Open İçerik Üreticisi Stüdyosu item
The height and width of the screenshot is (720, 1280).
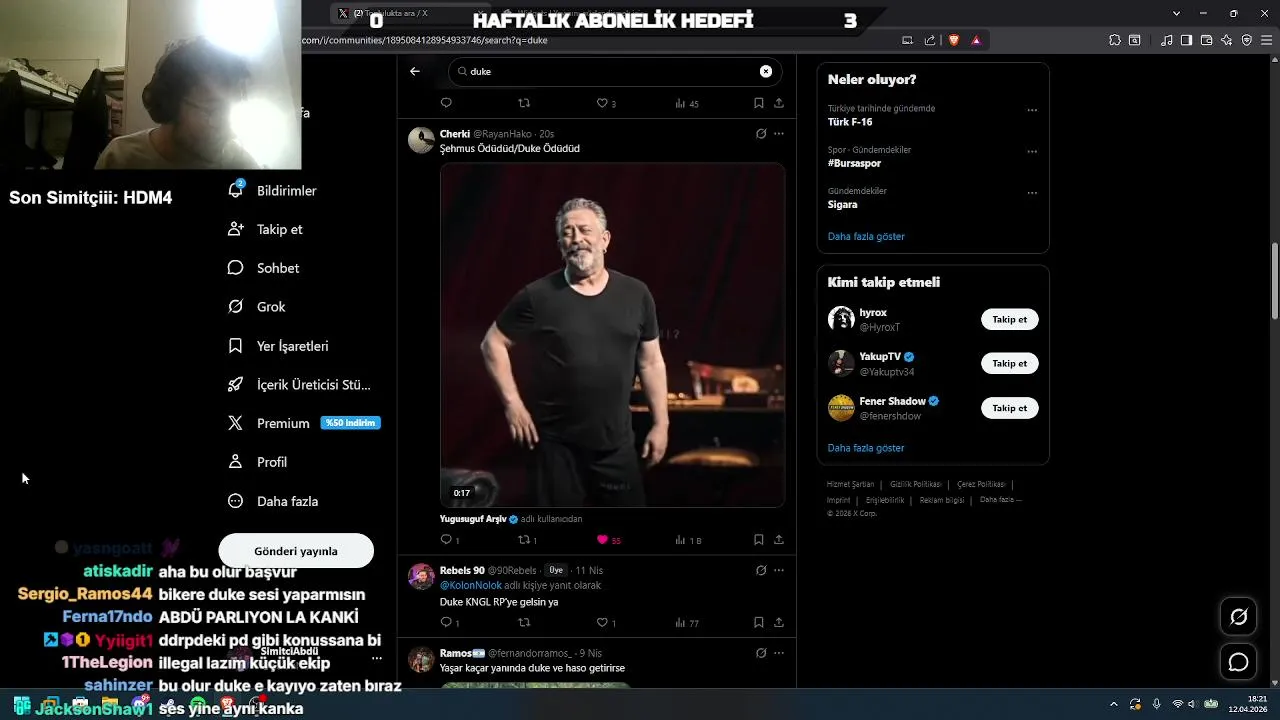[299, 384]
